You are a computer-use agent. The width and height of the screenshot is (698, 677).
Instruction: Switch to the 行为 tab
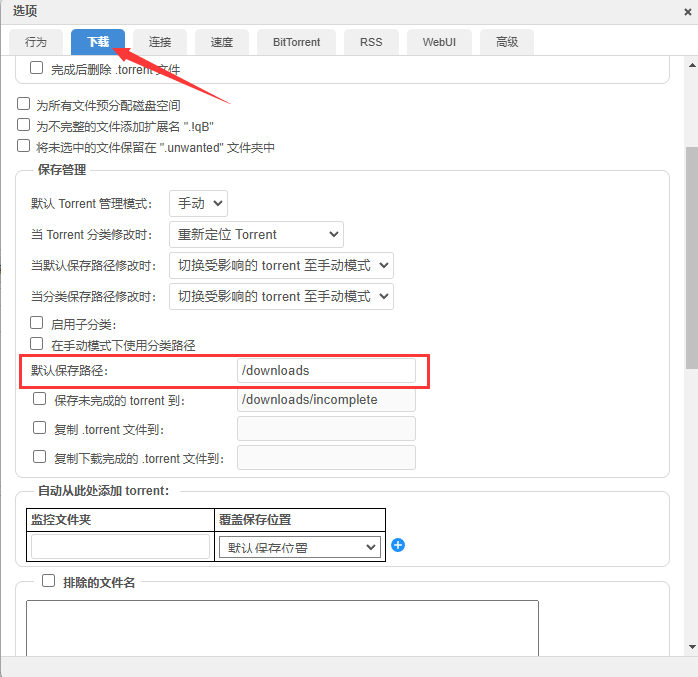pos(36,42)
